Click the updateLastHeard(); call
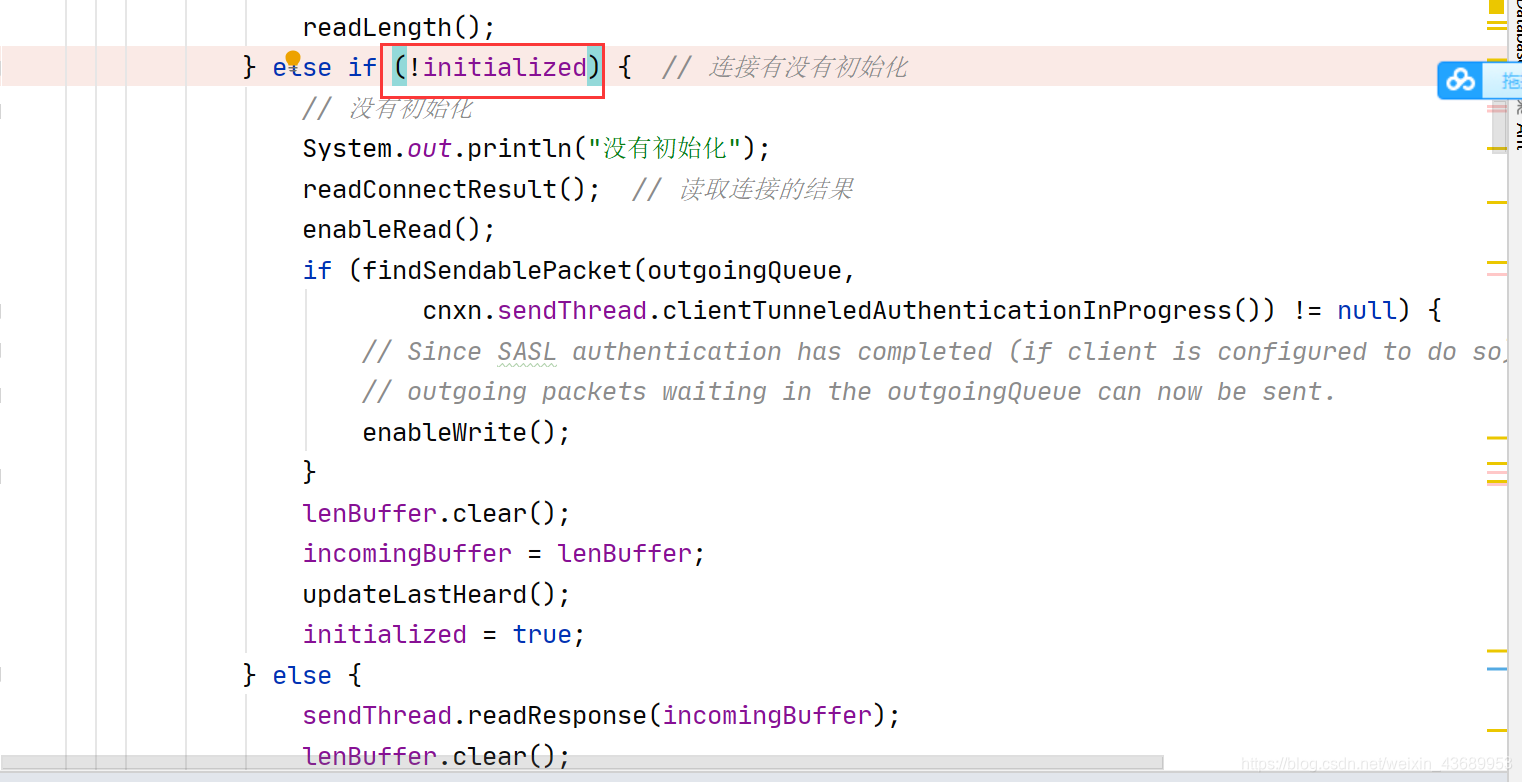 [436, 595]
